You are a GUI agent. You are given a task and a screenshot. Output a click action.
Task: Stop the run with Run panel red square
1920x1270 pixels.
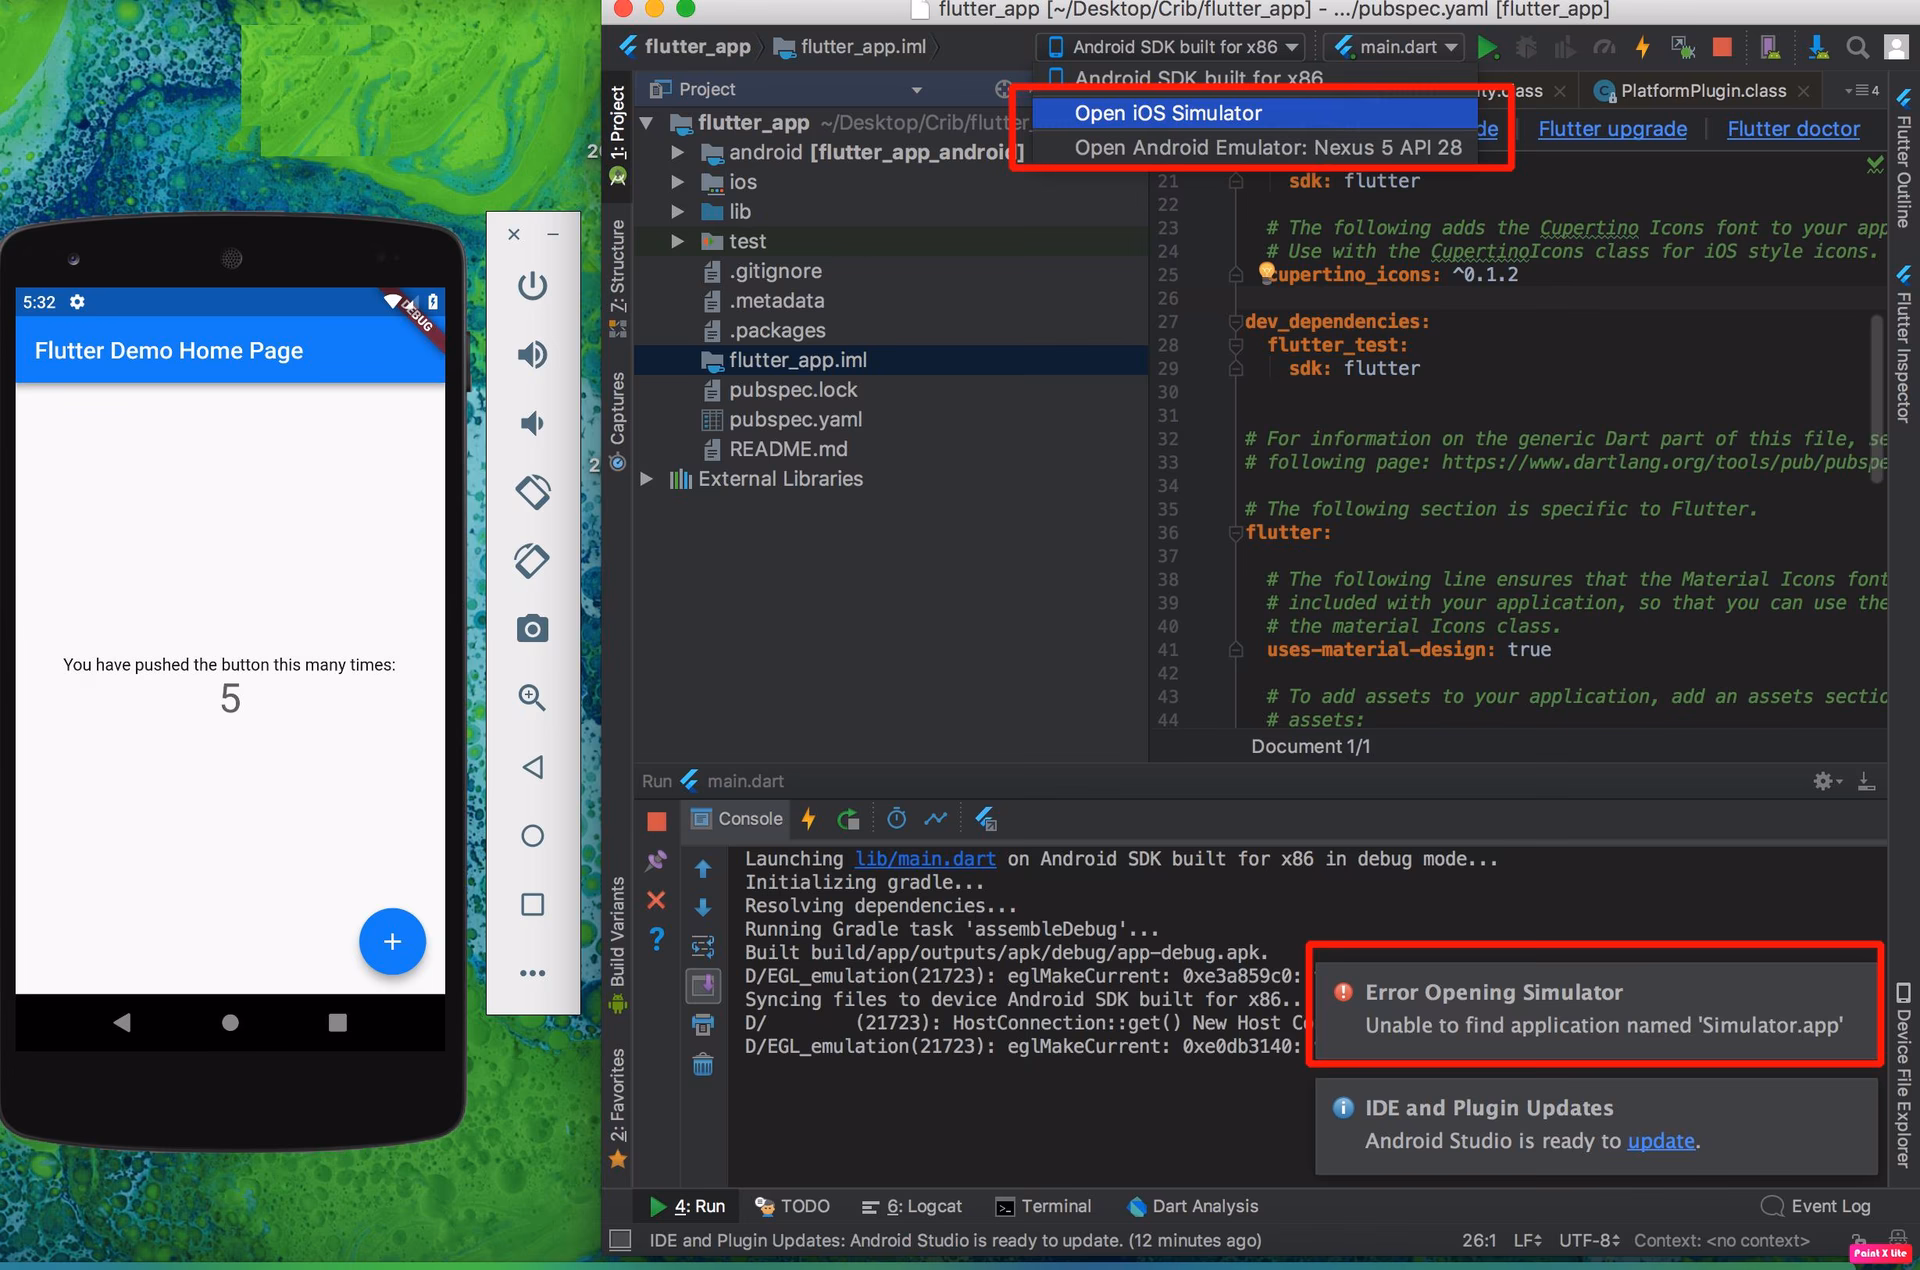pos(656,821)
